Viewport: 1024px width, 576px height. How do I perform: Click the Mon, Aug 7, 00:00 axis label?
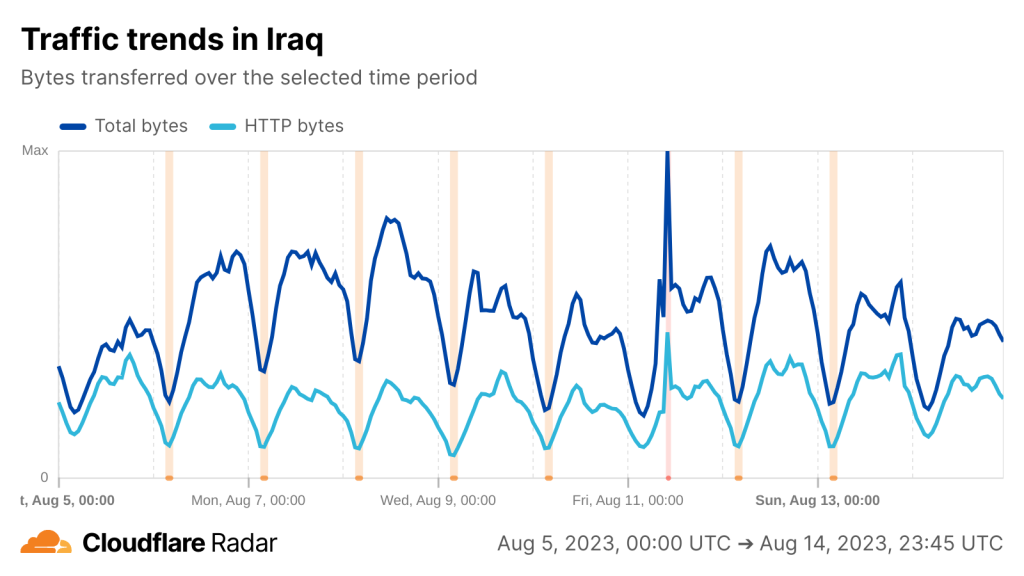click(248, 500)
